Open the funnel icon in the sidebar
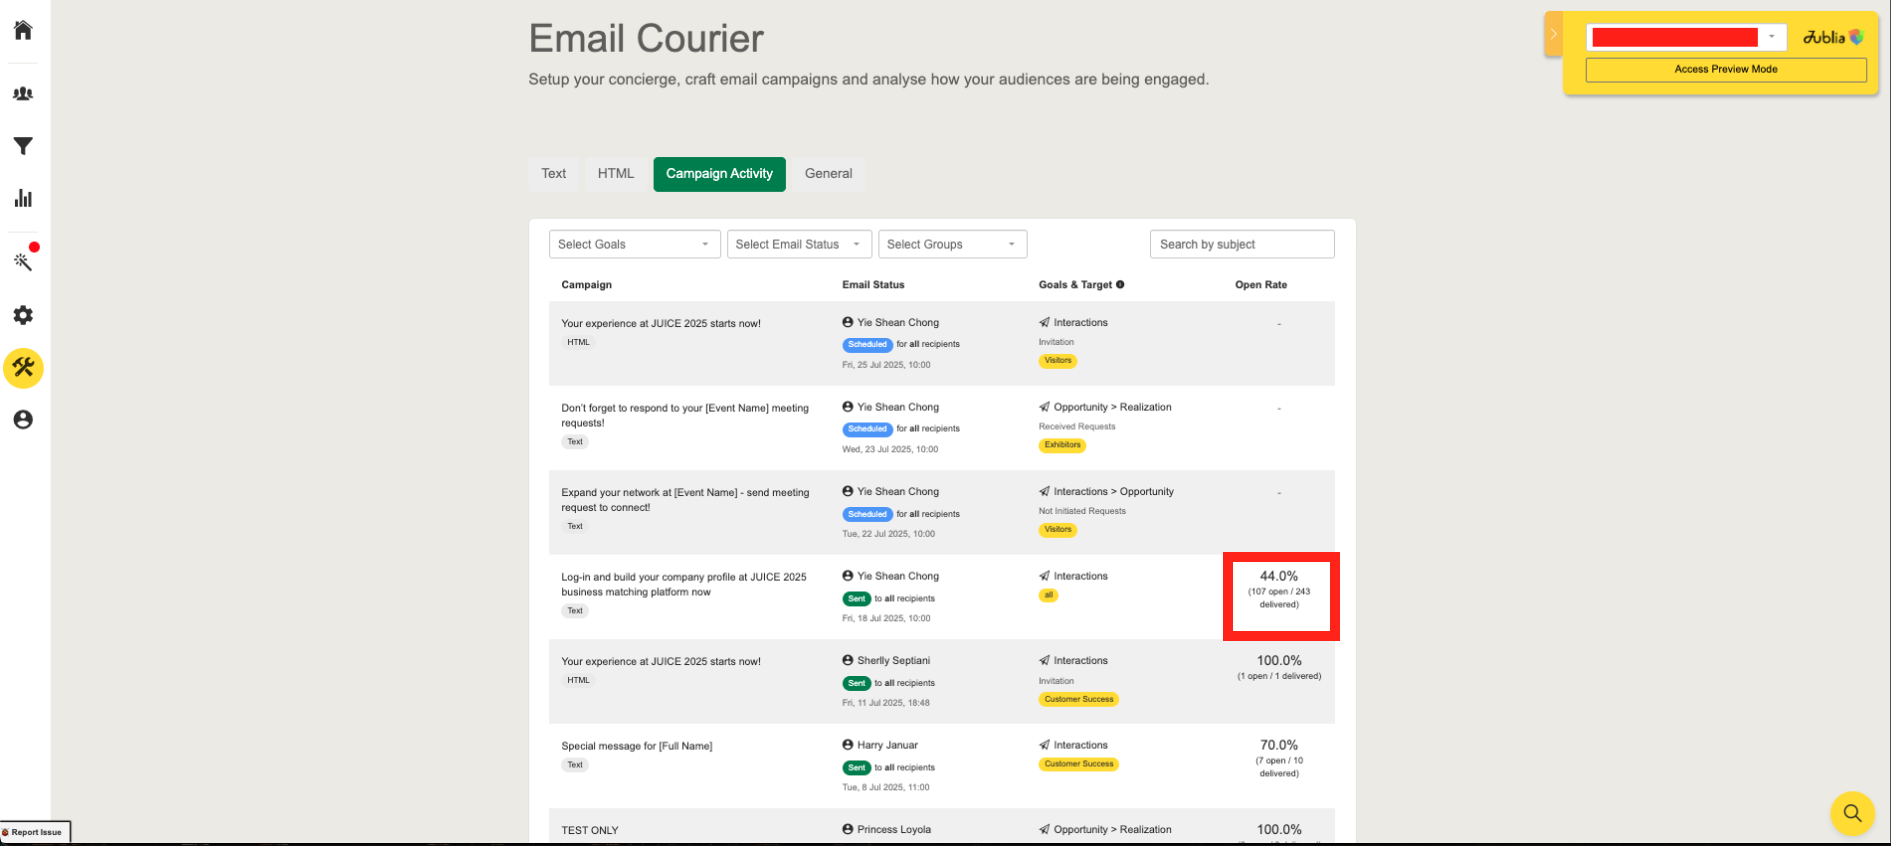This screenshot has height=846, width=1891. pyautogui.click(x=23, y=146)
